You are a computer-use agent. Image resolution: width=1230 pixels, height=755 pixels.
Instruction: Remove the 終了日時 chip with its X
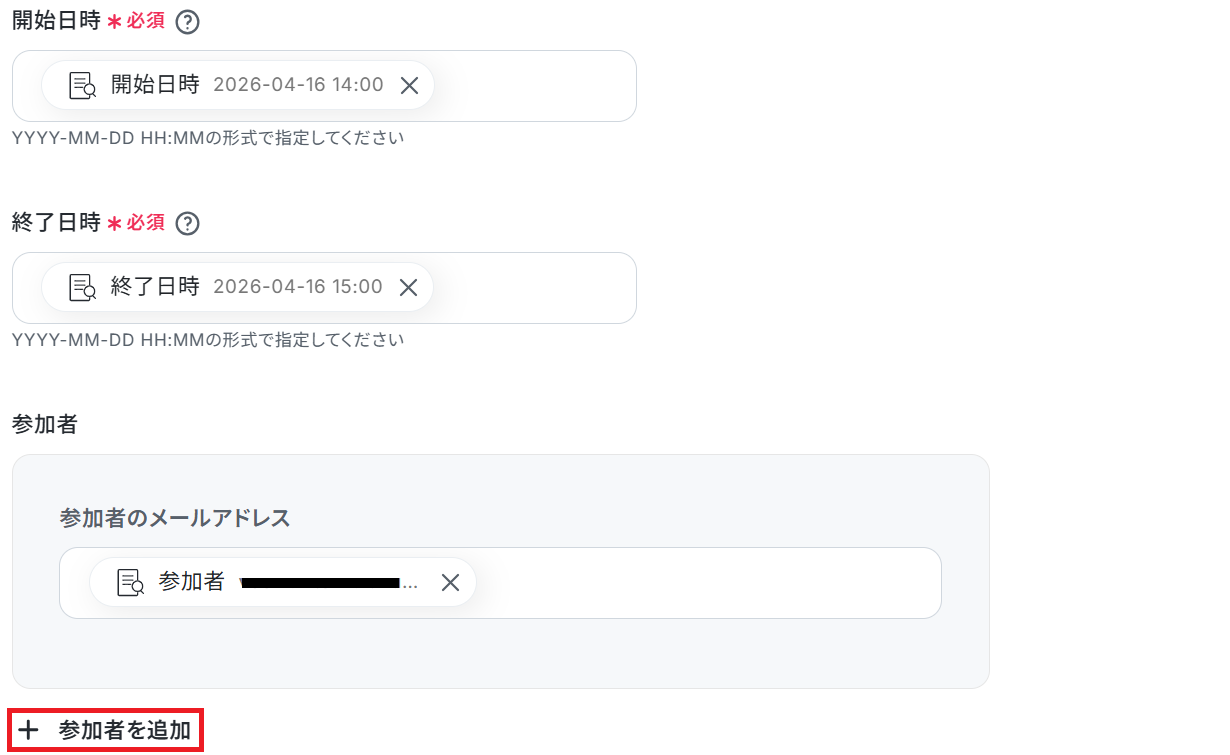tap(408, 288)
